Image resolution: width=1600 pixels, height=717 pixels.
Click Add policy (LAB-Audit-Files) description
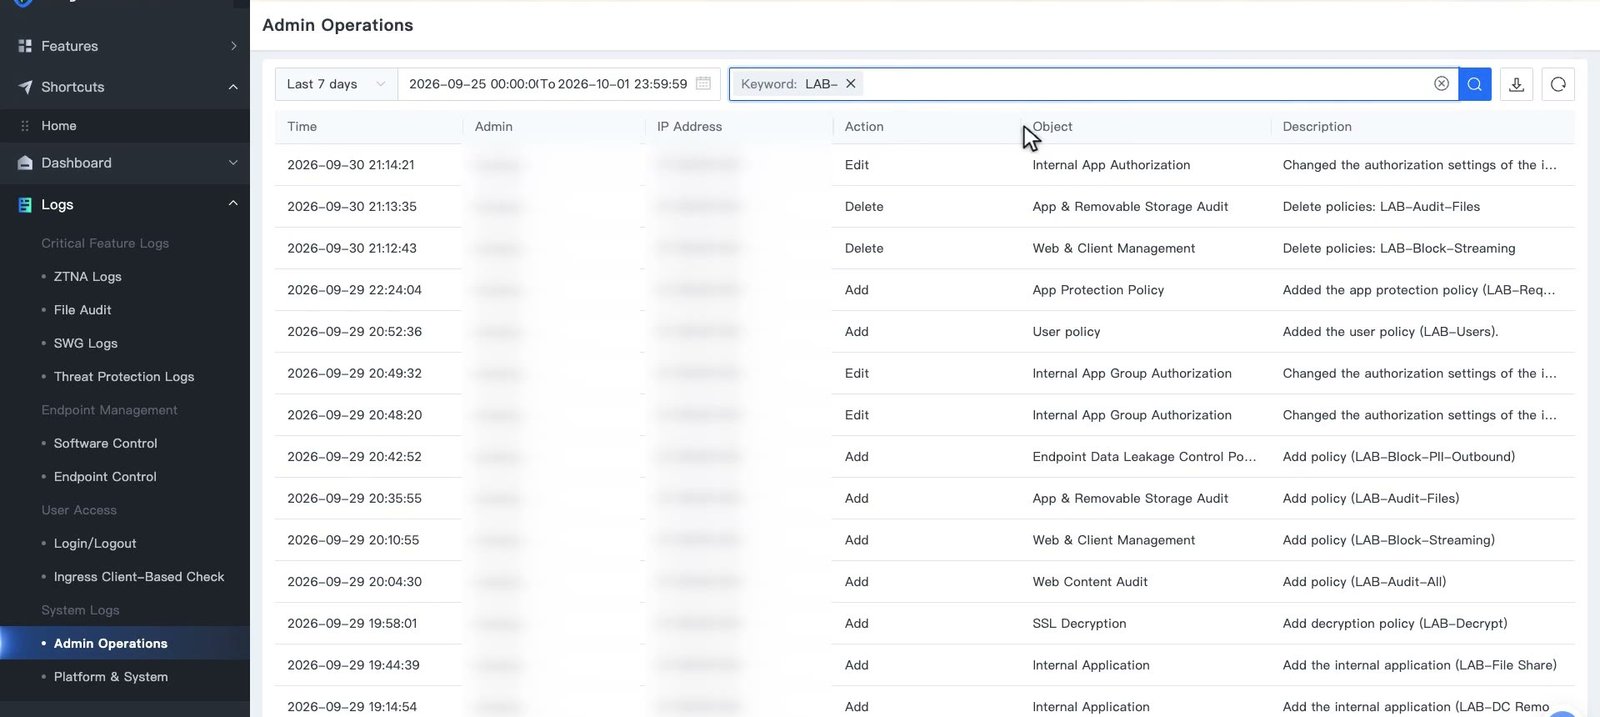(1371, 498)
